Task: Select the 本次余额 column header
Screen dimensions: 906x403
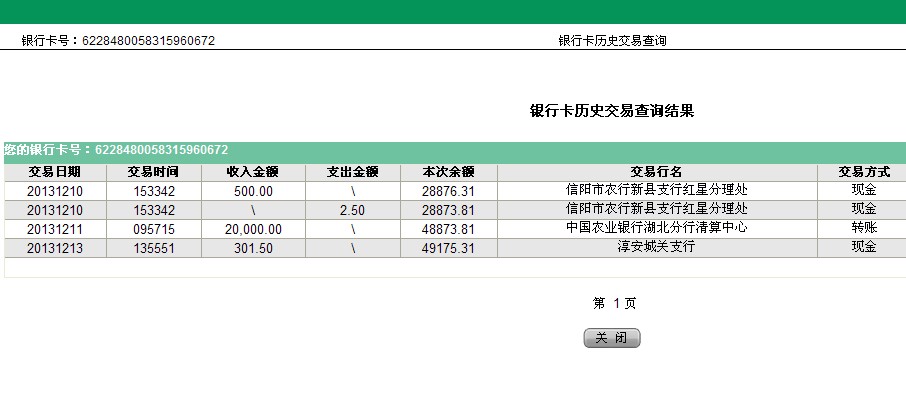Action: coord(448,172)
